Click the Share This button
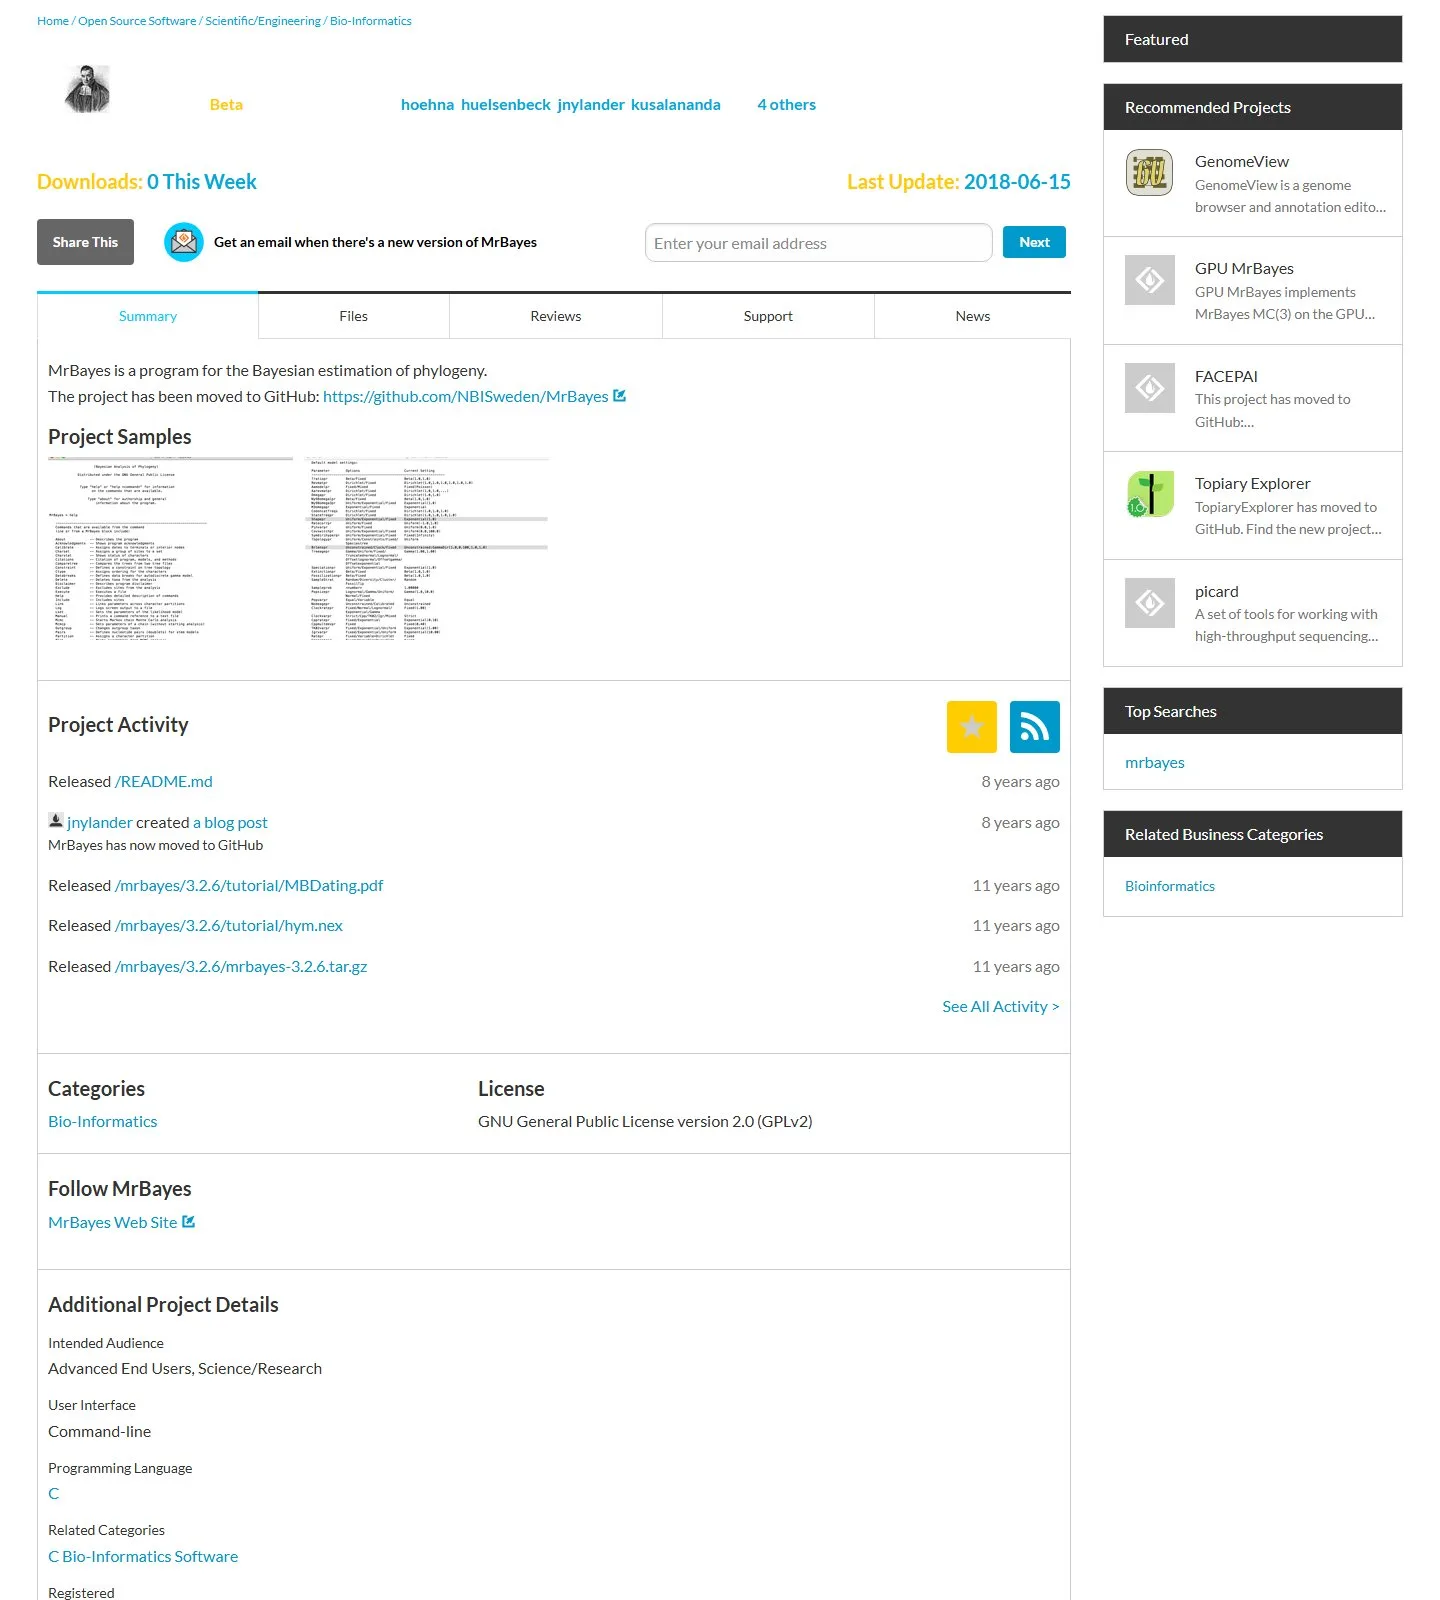This screenshot has width=1440, height=1600. tap(85, 242)
